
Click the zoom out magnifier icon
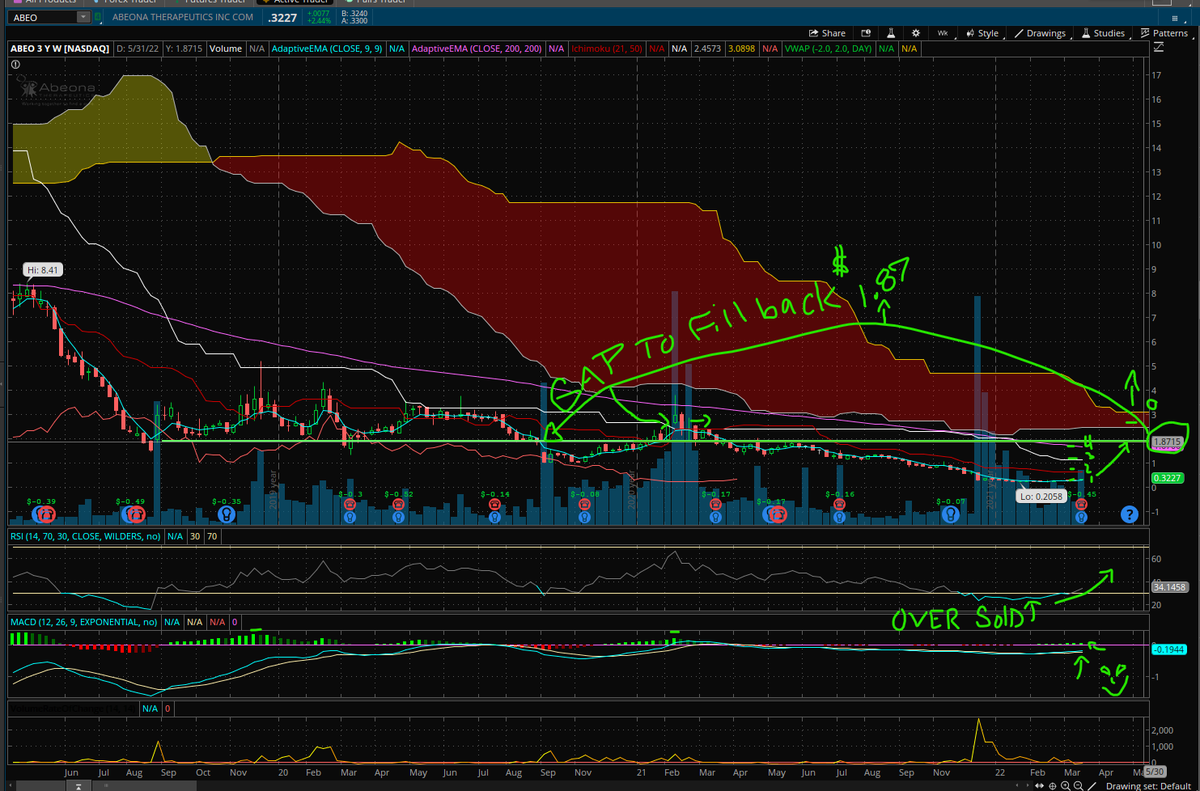pyautogui.click(x=1077, y=786)
